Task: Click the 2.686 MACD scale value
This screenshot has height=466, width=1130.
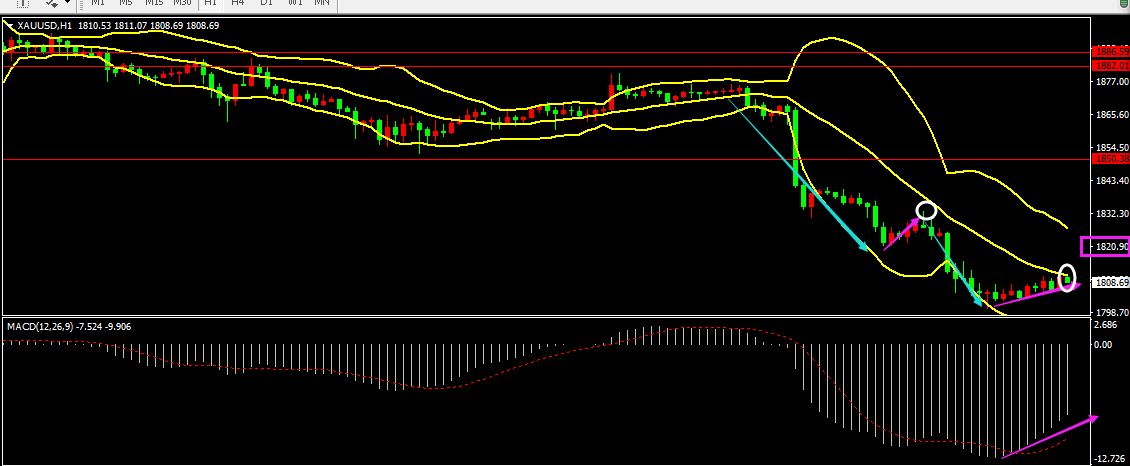Action: [x=1105, y=325]
